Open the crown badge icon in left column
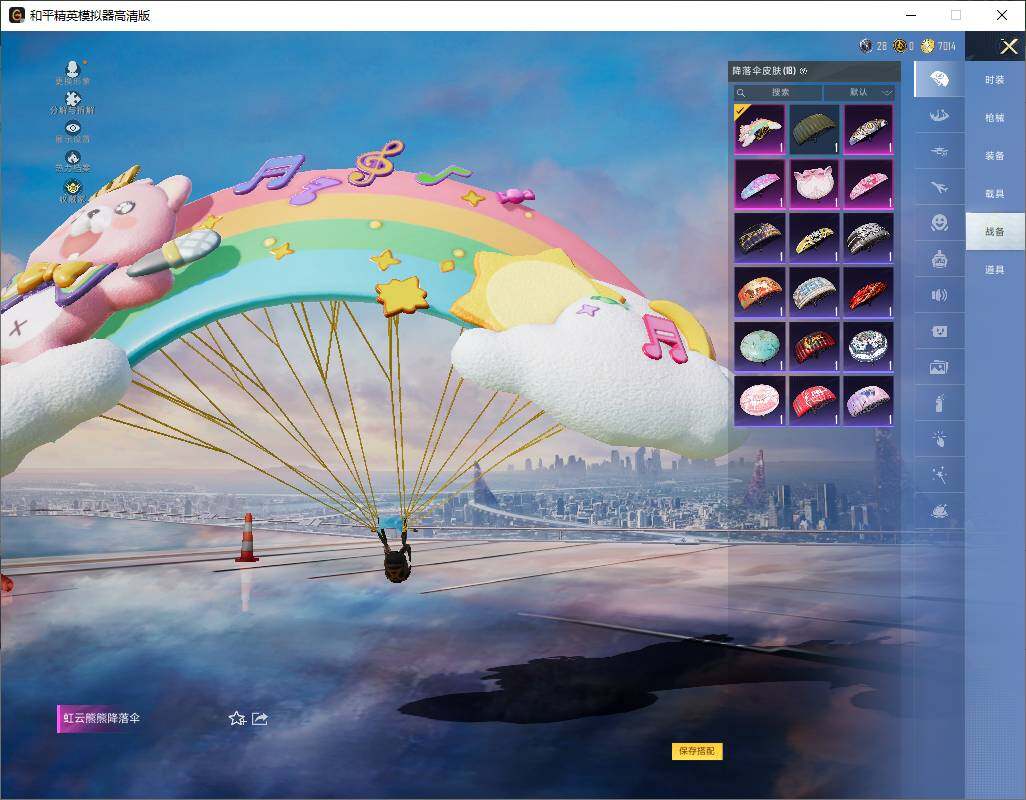Viewport: 1026px width, 800px height. tap(73, 188)
